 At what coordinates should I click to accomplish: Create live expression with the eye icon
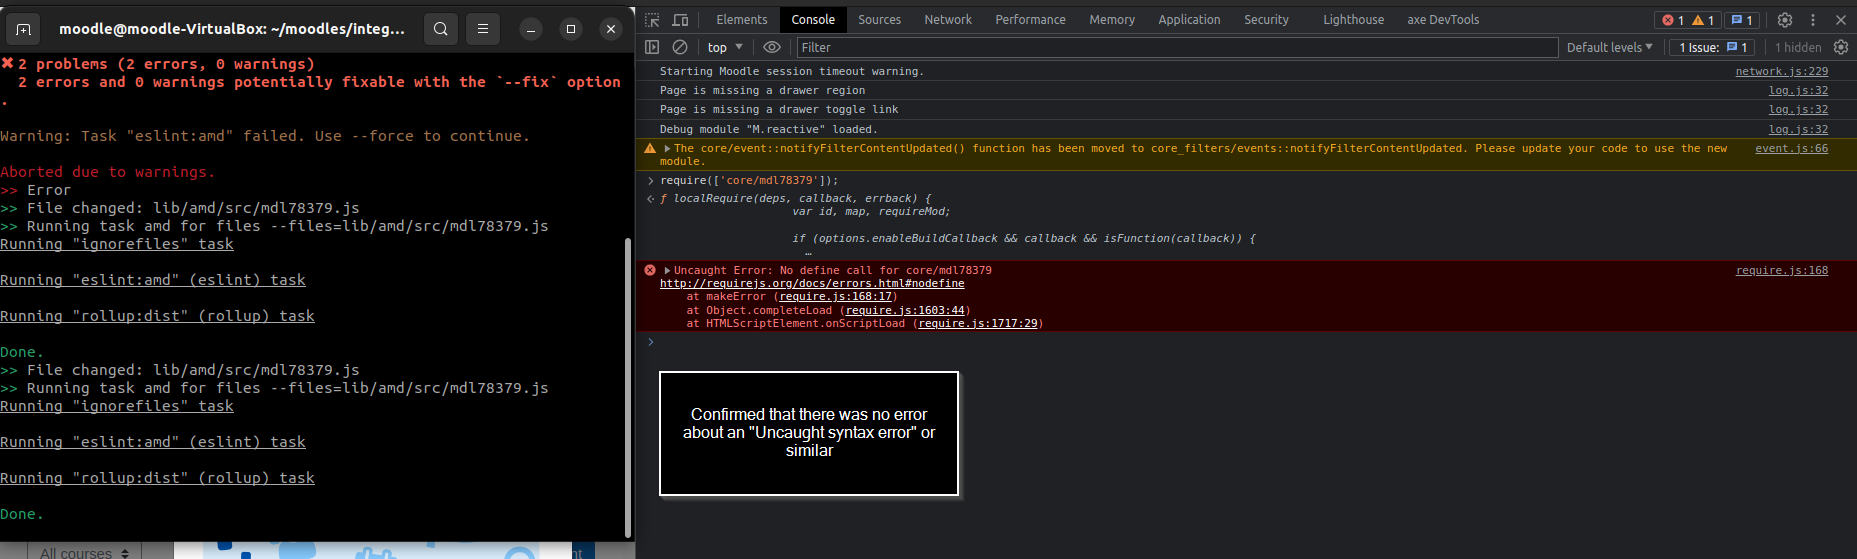[772, 47]
